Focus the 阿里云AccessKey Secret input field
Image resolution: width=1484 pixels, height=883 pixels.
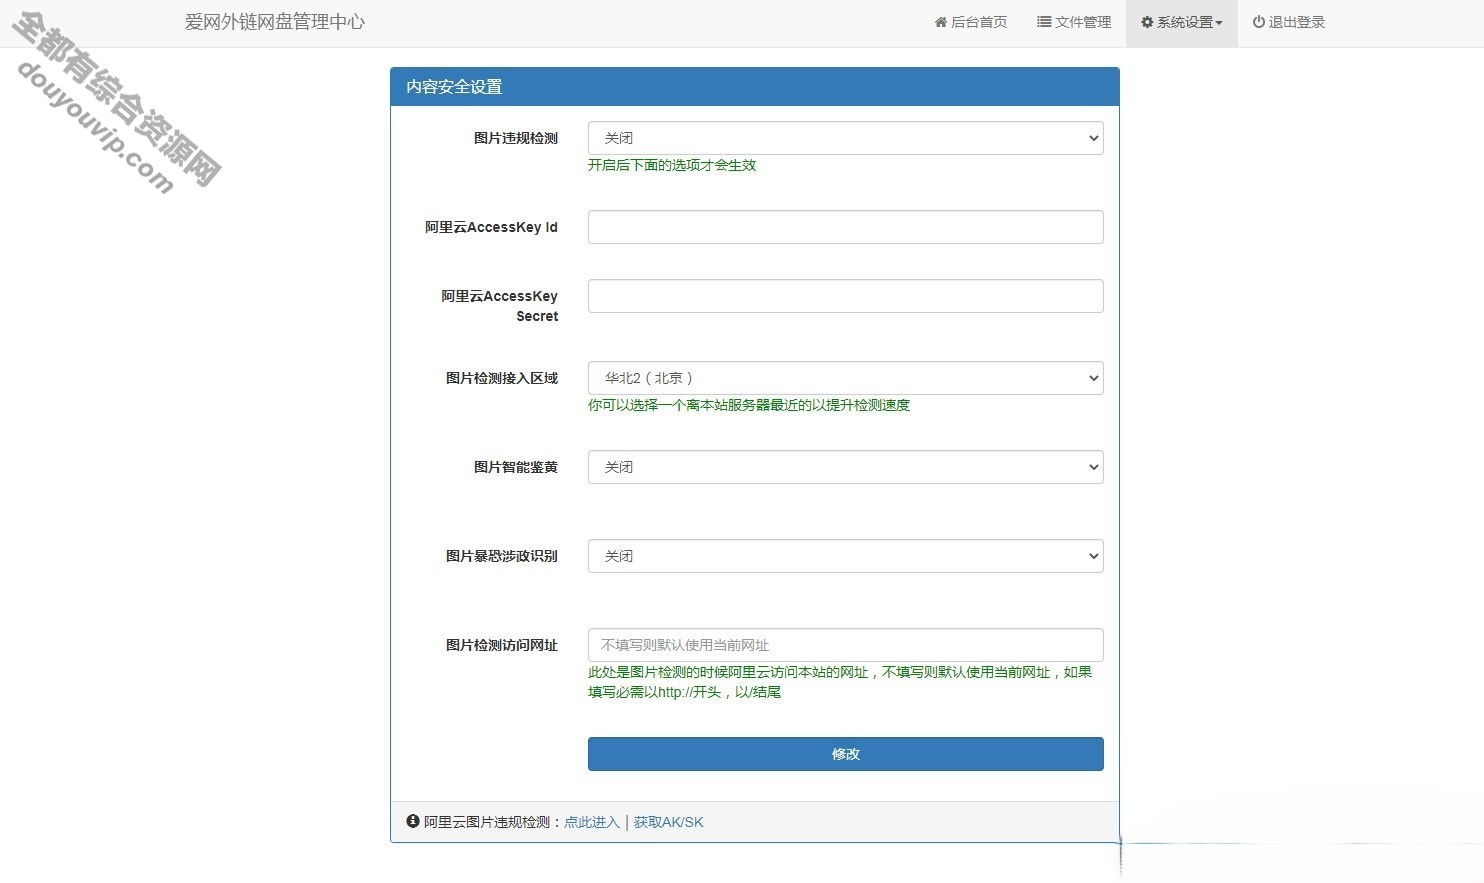pyautogui.click(x=845, y=296)
